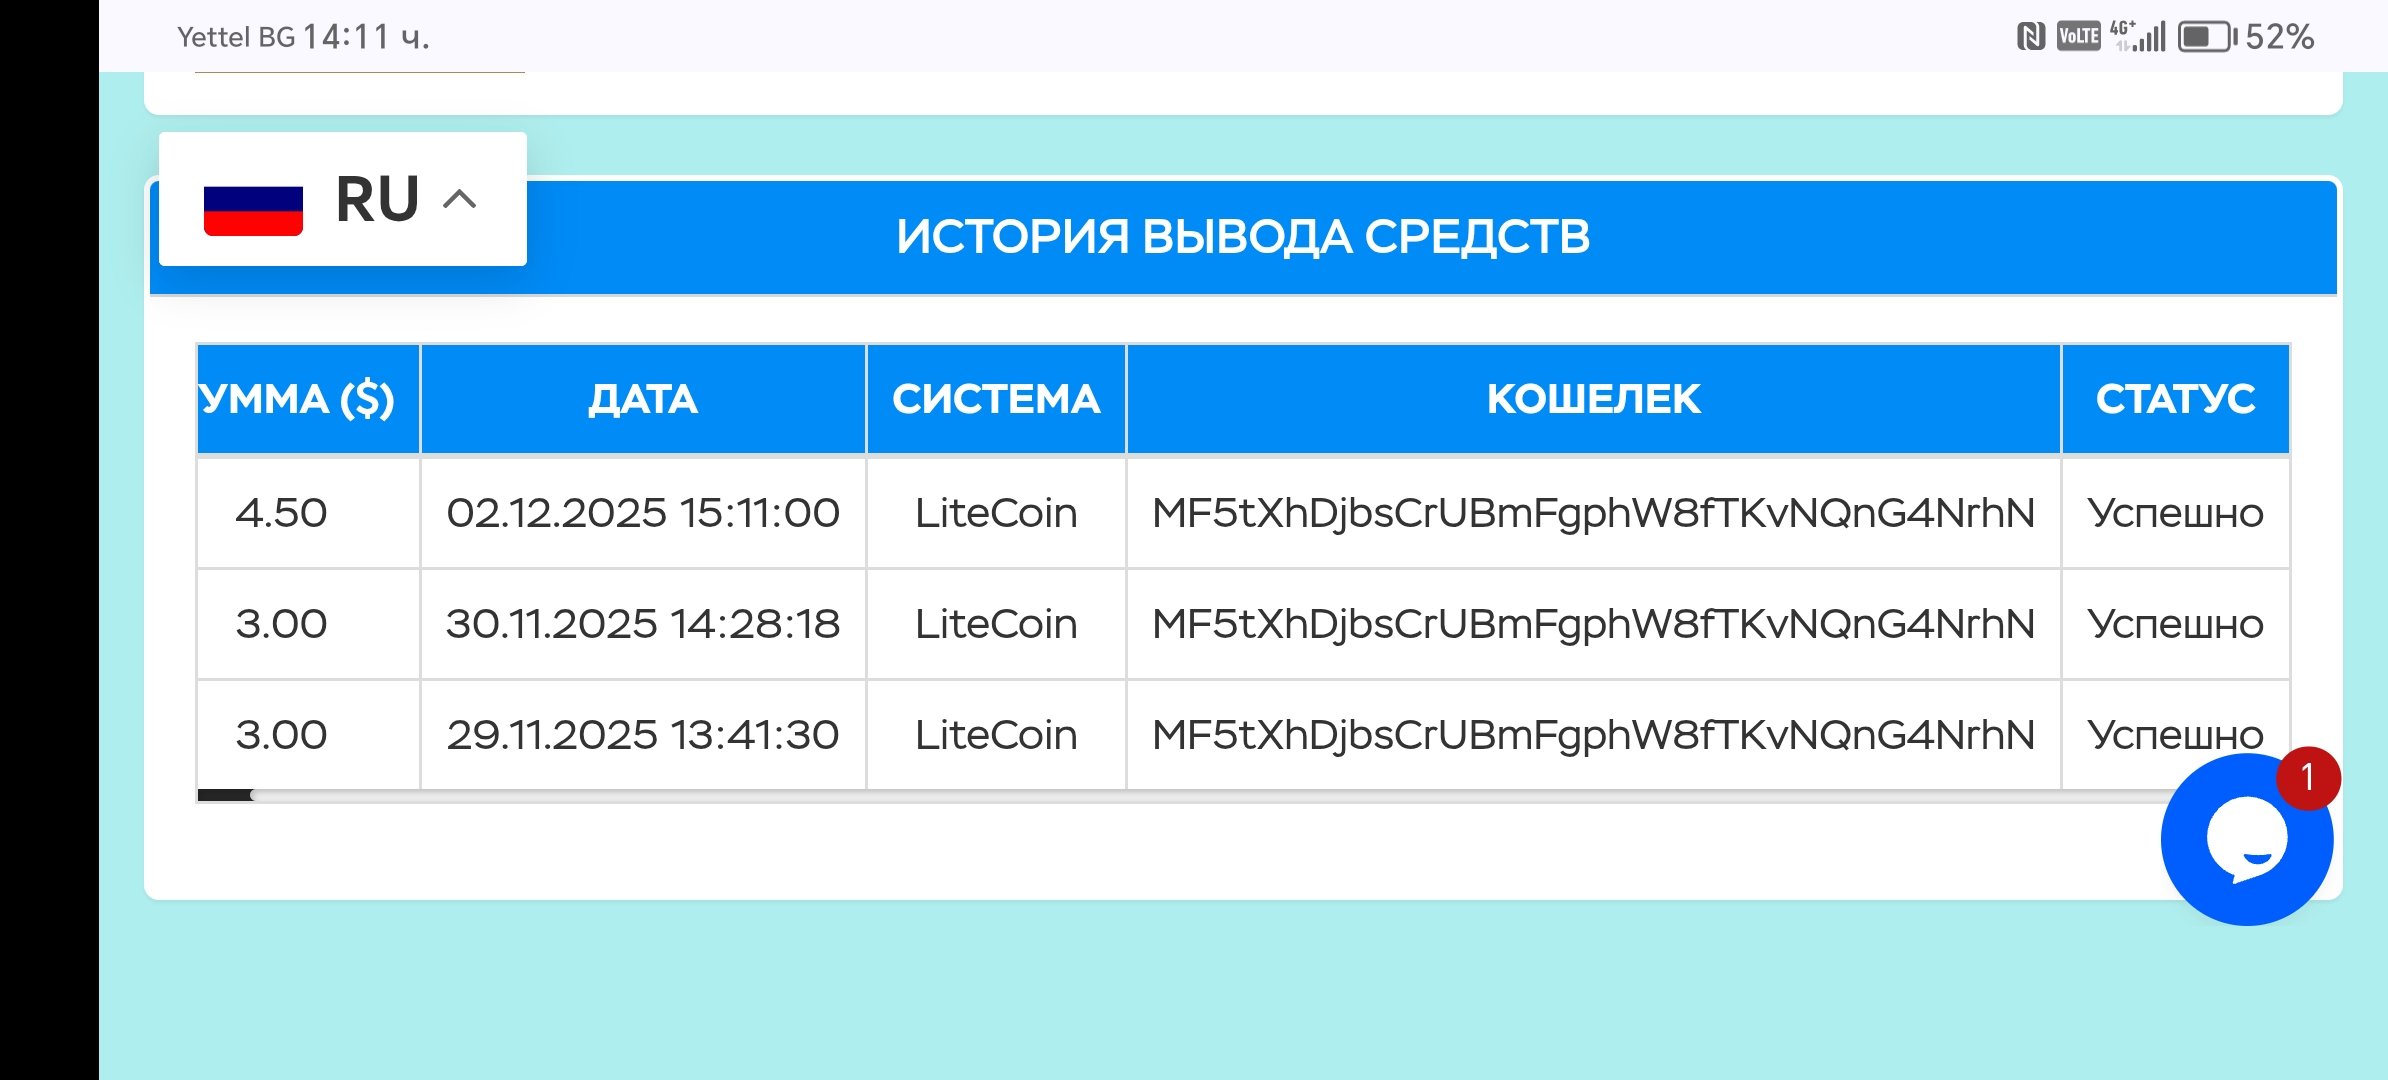The height and width of the screenshot is (1080, 2388).
Task: Click the Успешно status for 4.50 withdrawal
Action: [x=2175, y=513]
